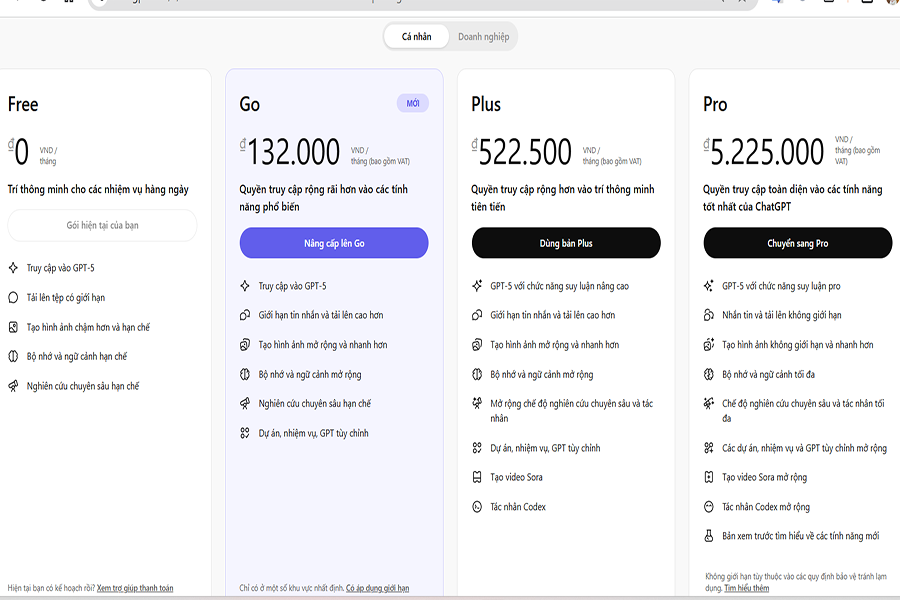The width and height of the screenshot is (900, 600).
Task: Click the sparkle icon beside Free plan GPT-5 access
Action: coord(13,268)
